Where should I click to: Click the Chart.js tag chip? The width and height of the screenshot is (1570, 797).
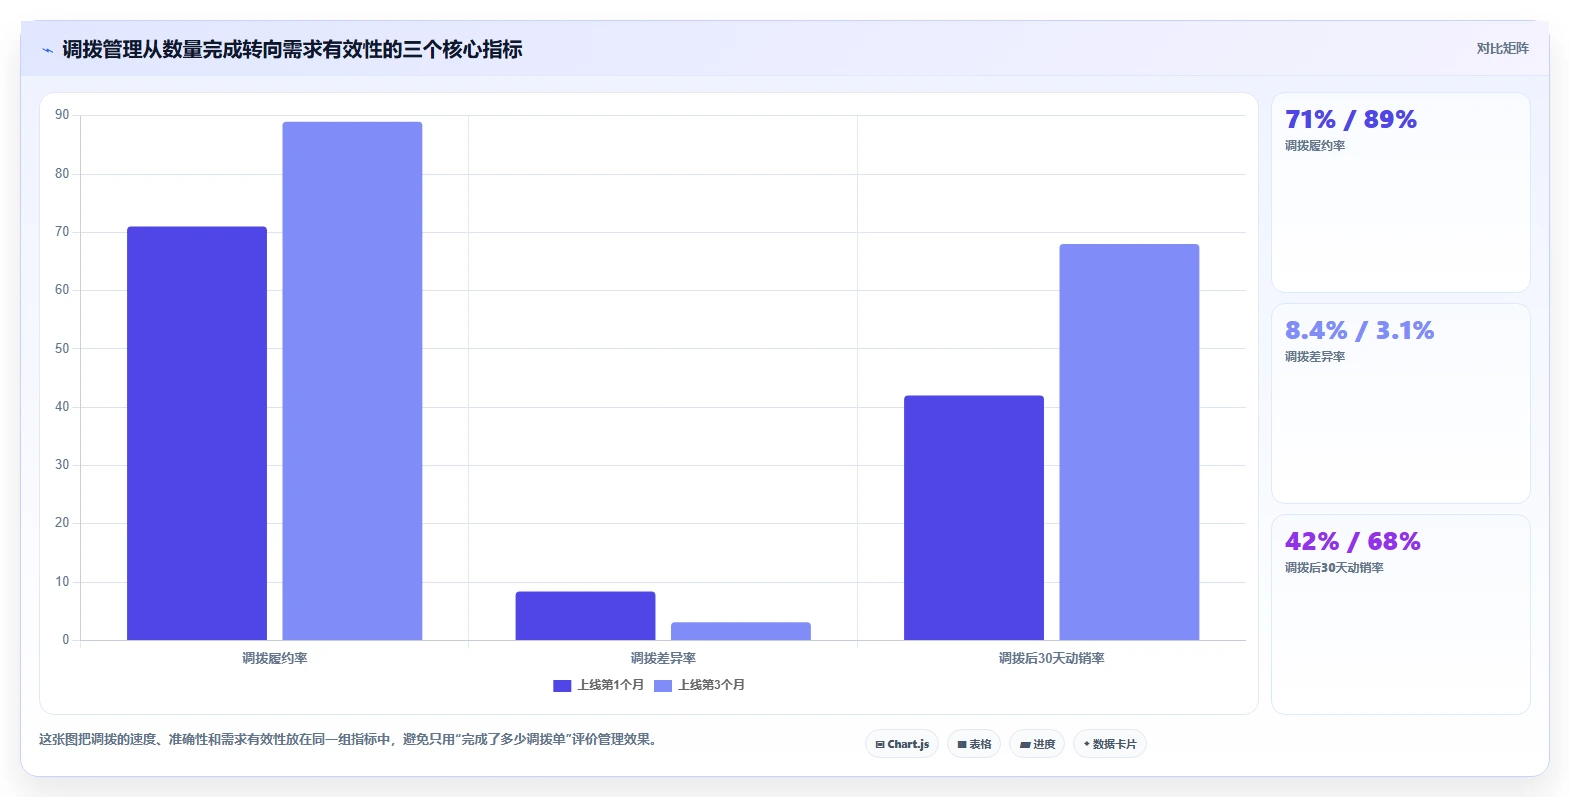tap(902, 744)
